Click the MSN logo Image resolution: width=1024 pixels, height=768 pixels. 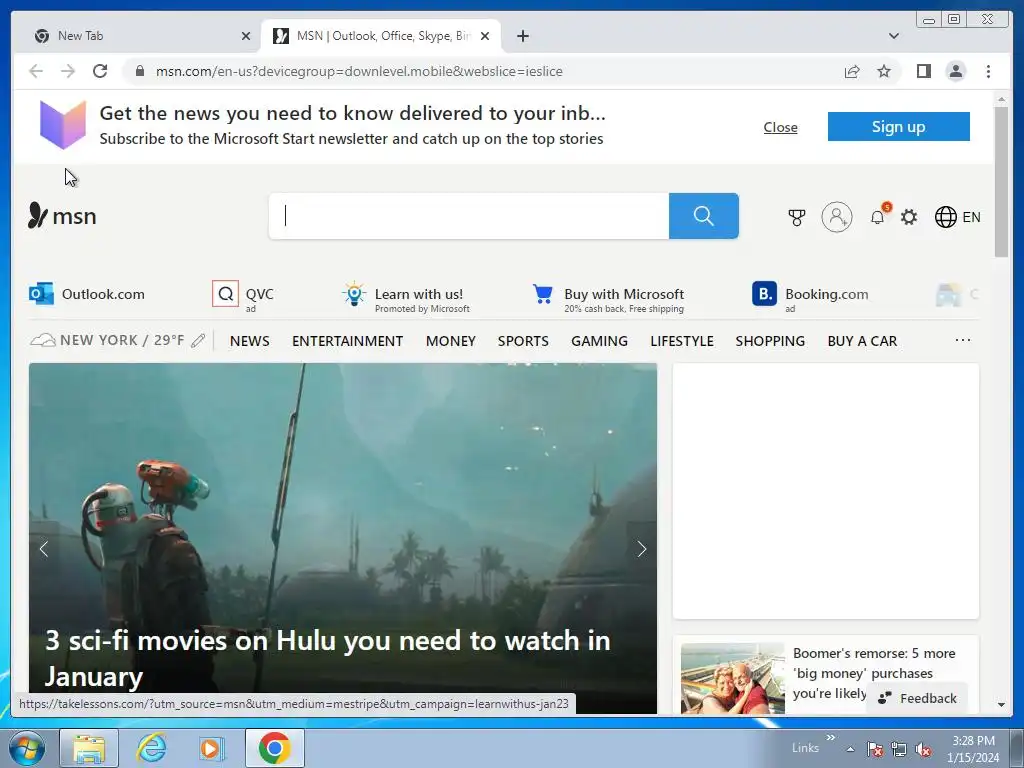pos(62,216)
